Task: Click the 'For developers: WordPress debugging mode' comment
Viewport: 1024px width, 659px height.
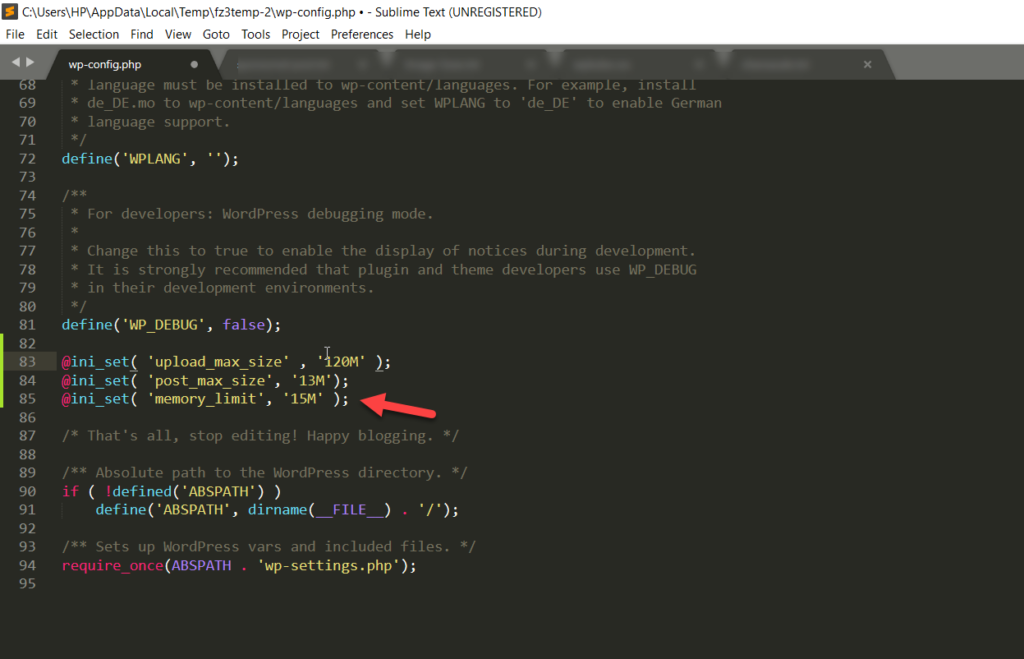Action: tap(252, 214)
